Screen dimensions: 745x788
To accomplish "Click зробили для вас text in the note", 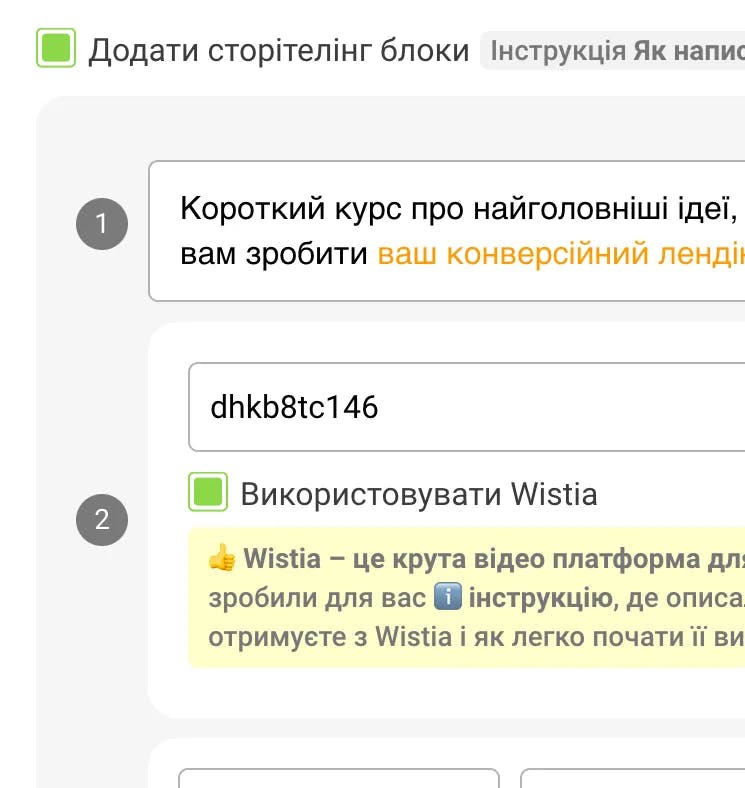I will [317, 598].
